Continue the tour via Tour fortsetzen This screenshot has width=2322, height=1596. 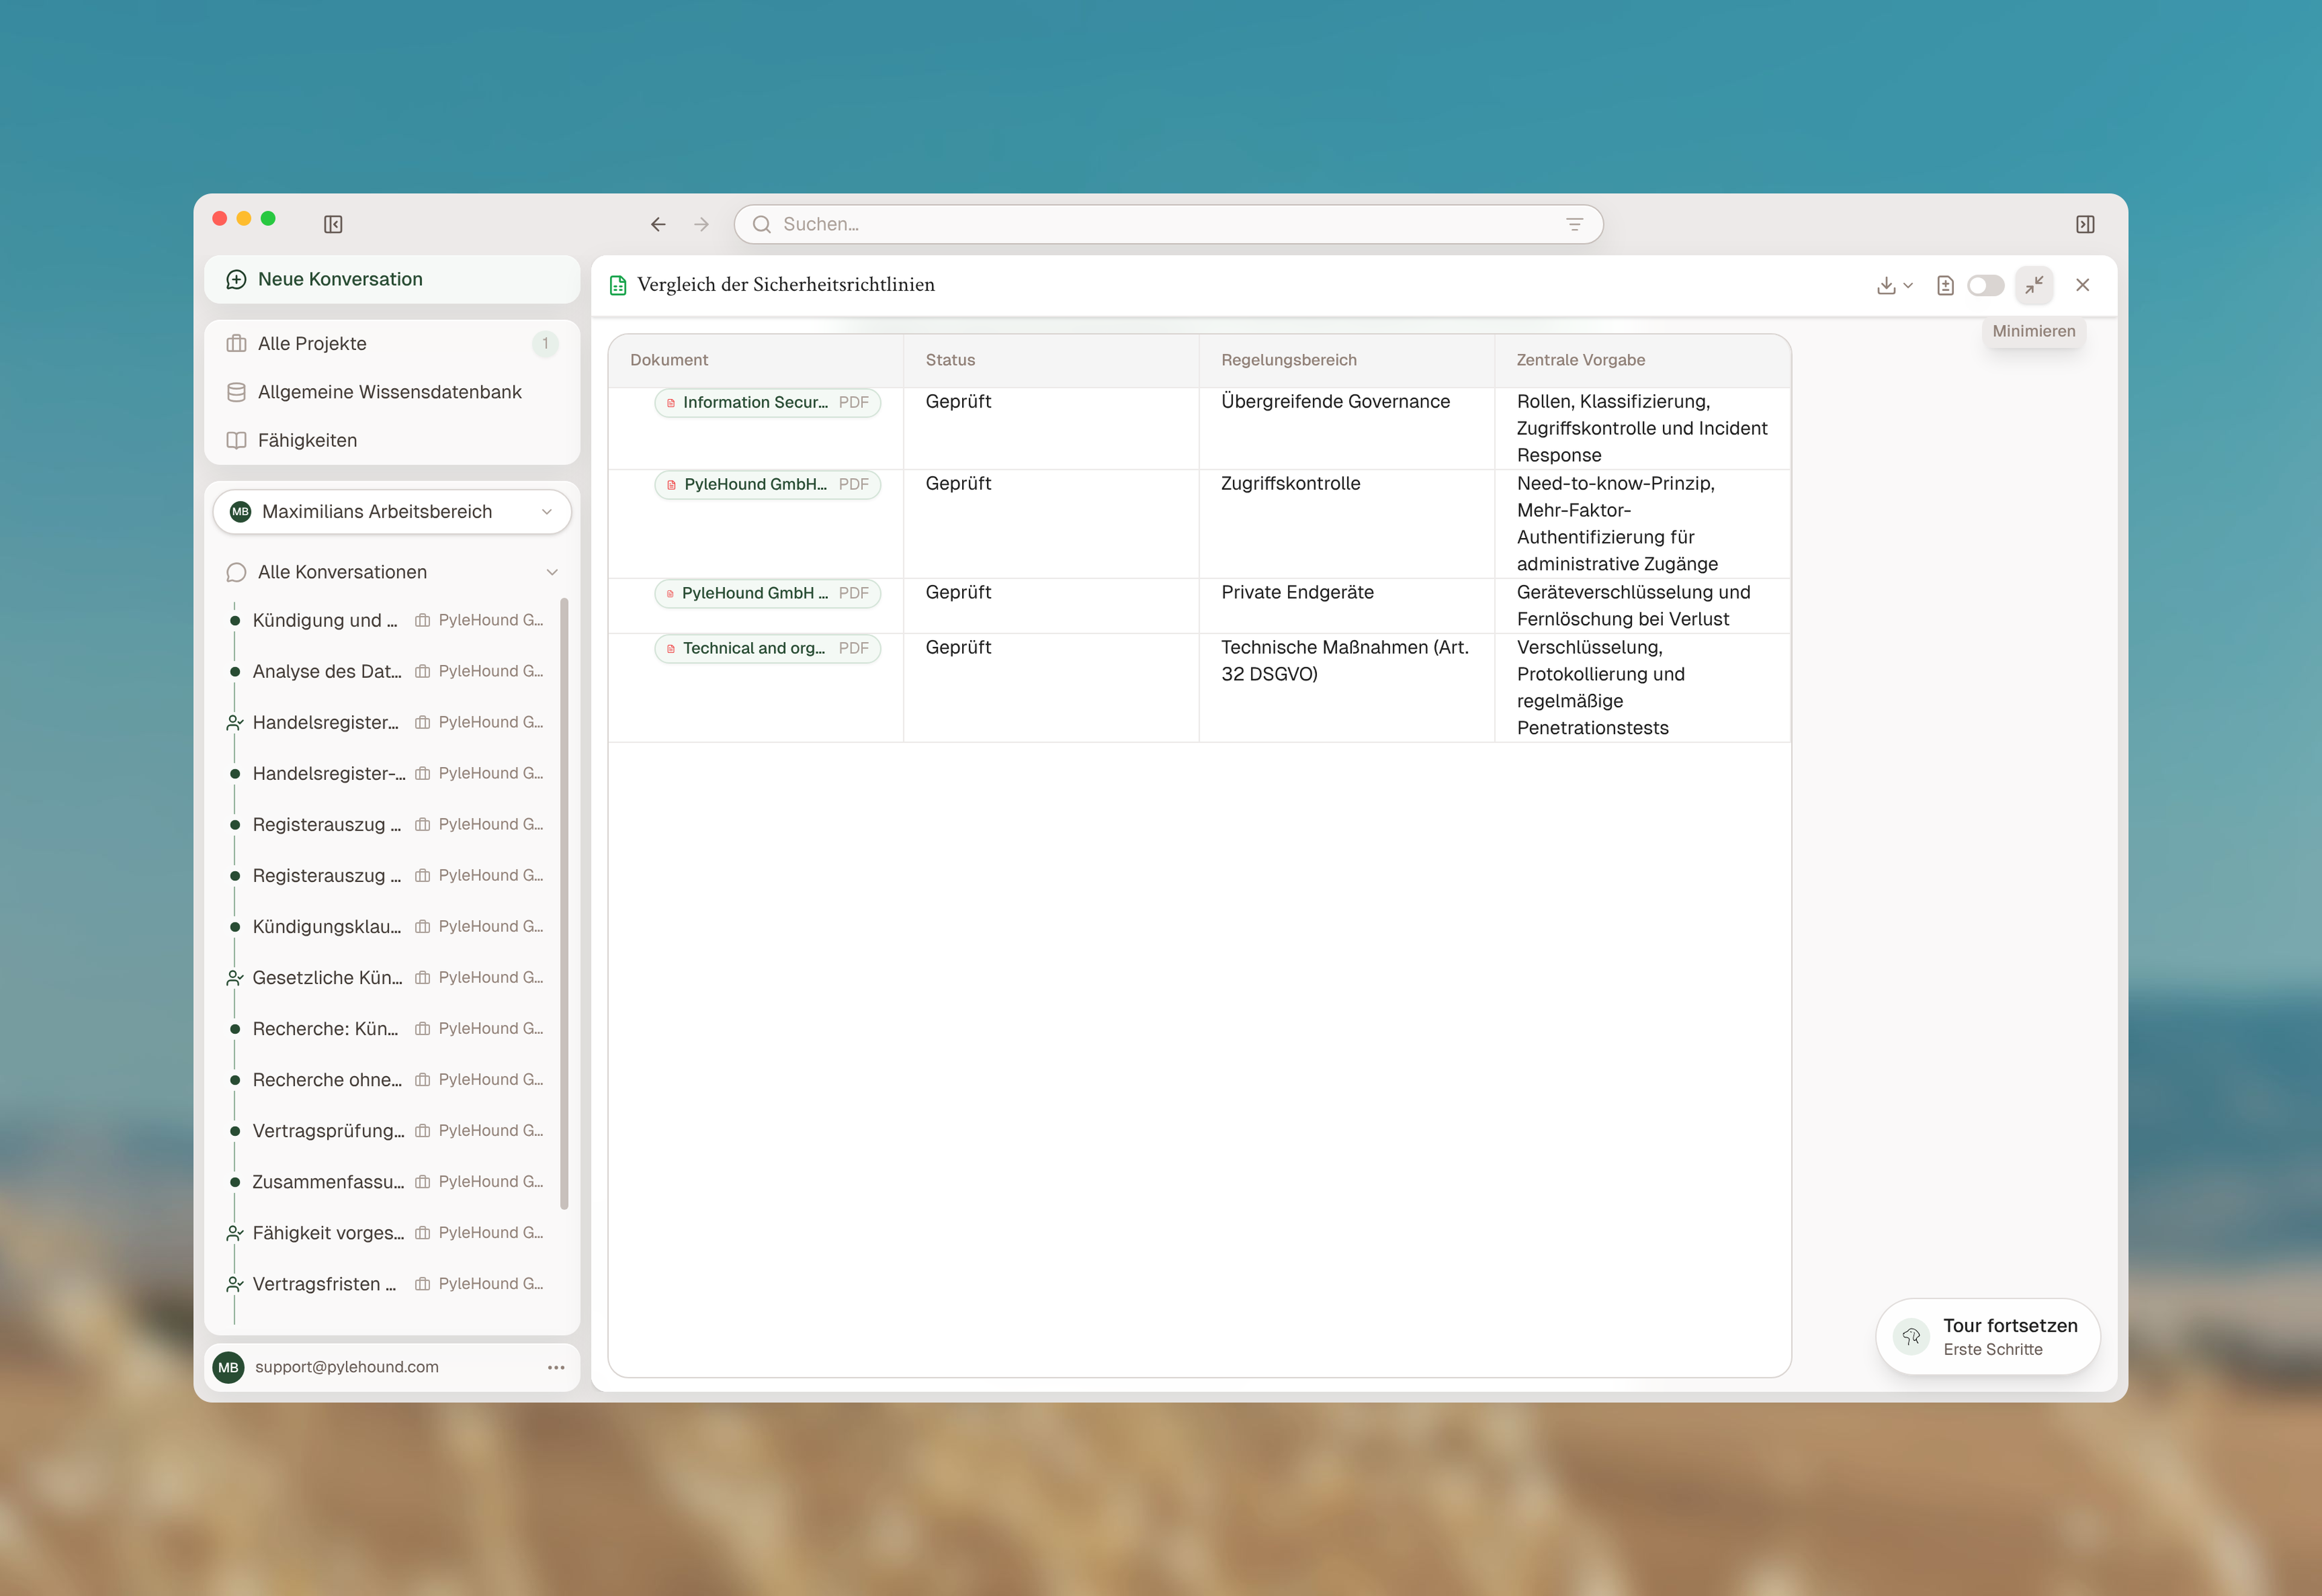tap(1988, 1336)
